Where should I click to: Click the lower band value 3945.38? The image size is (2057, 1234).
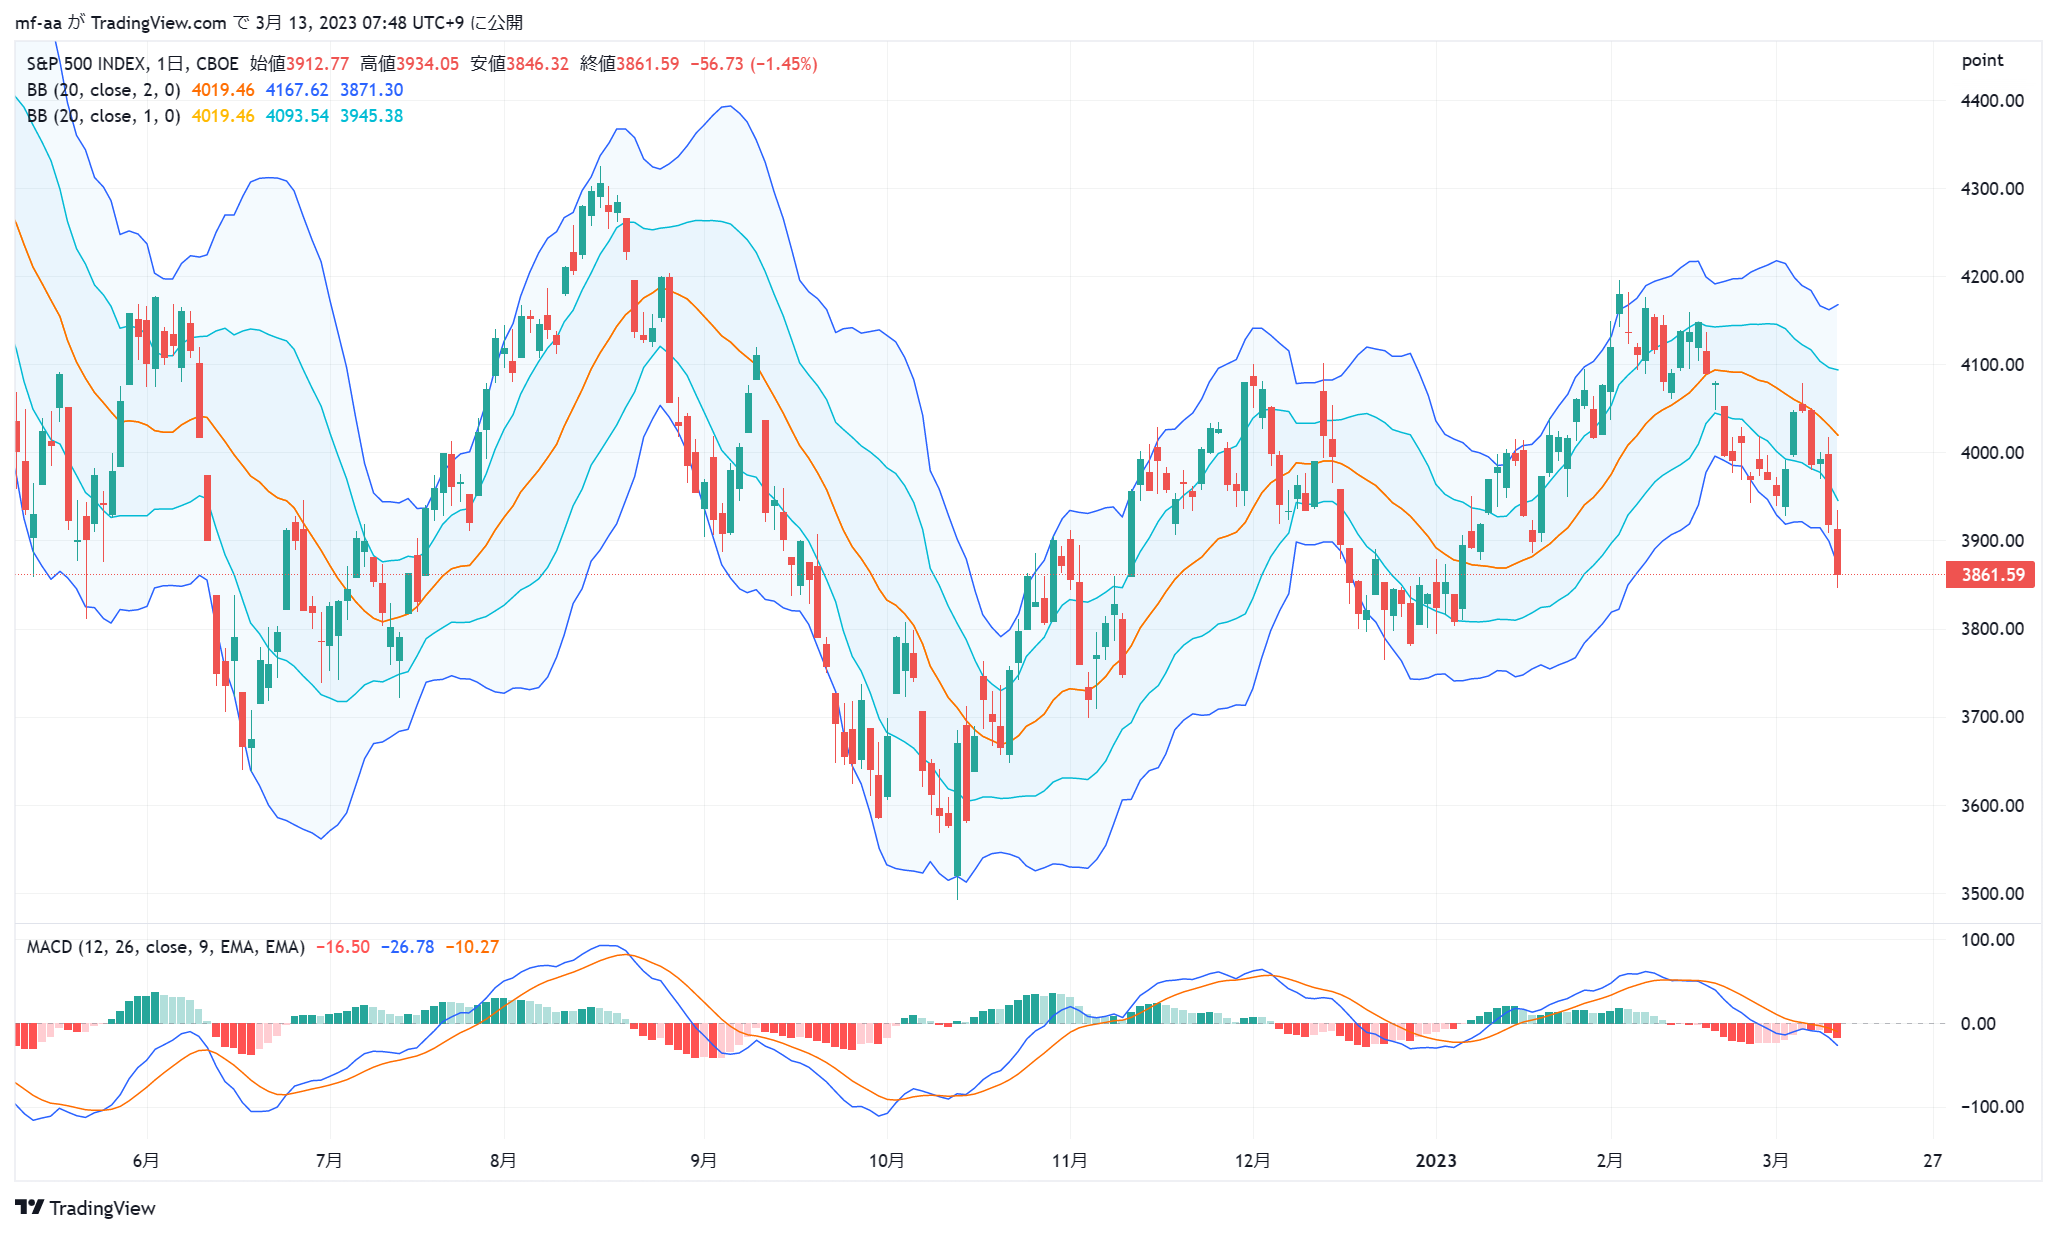pyautogui.click(x=372, y=116)
